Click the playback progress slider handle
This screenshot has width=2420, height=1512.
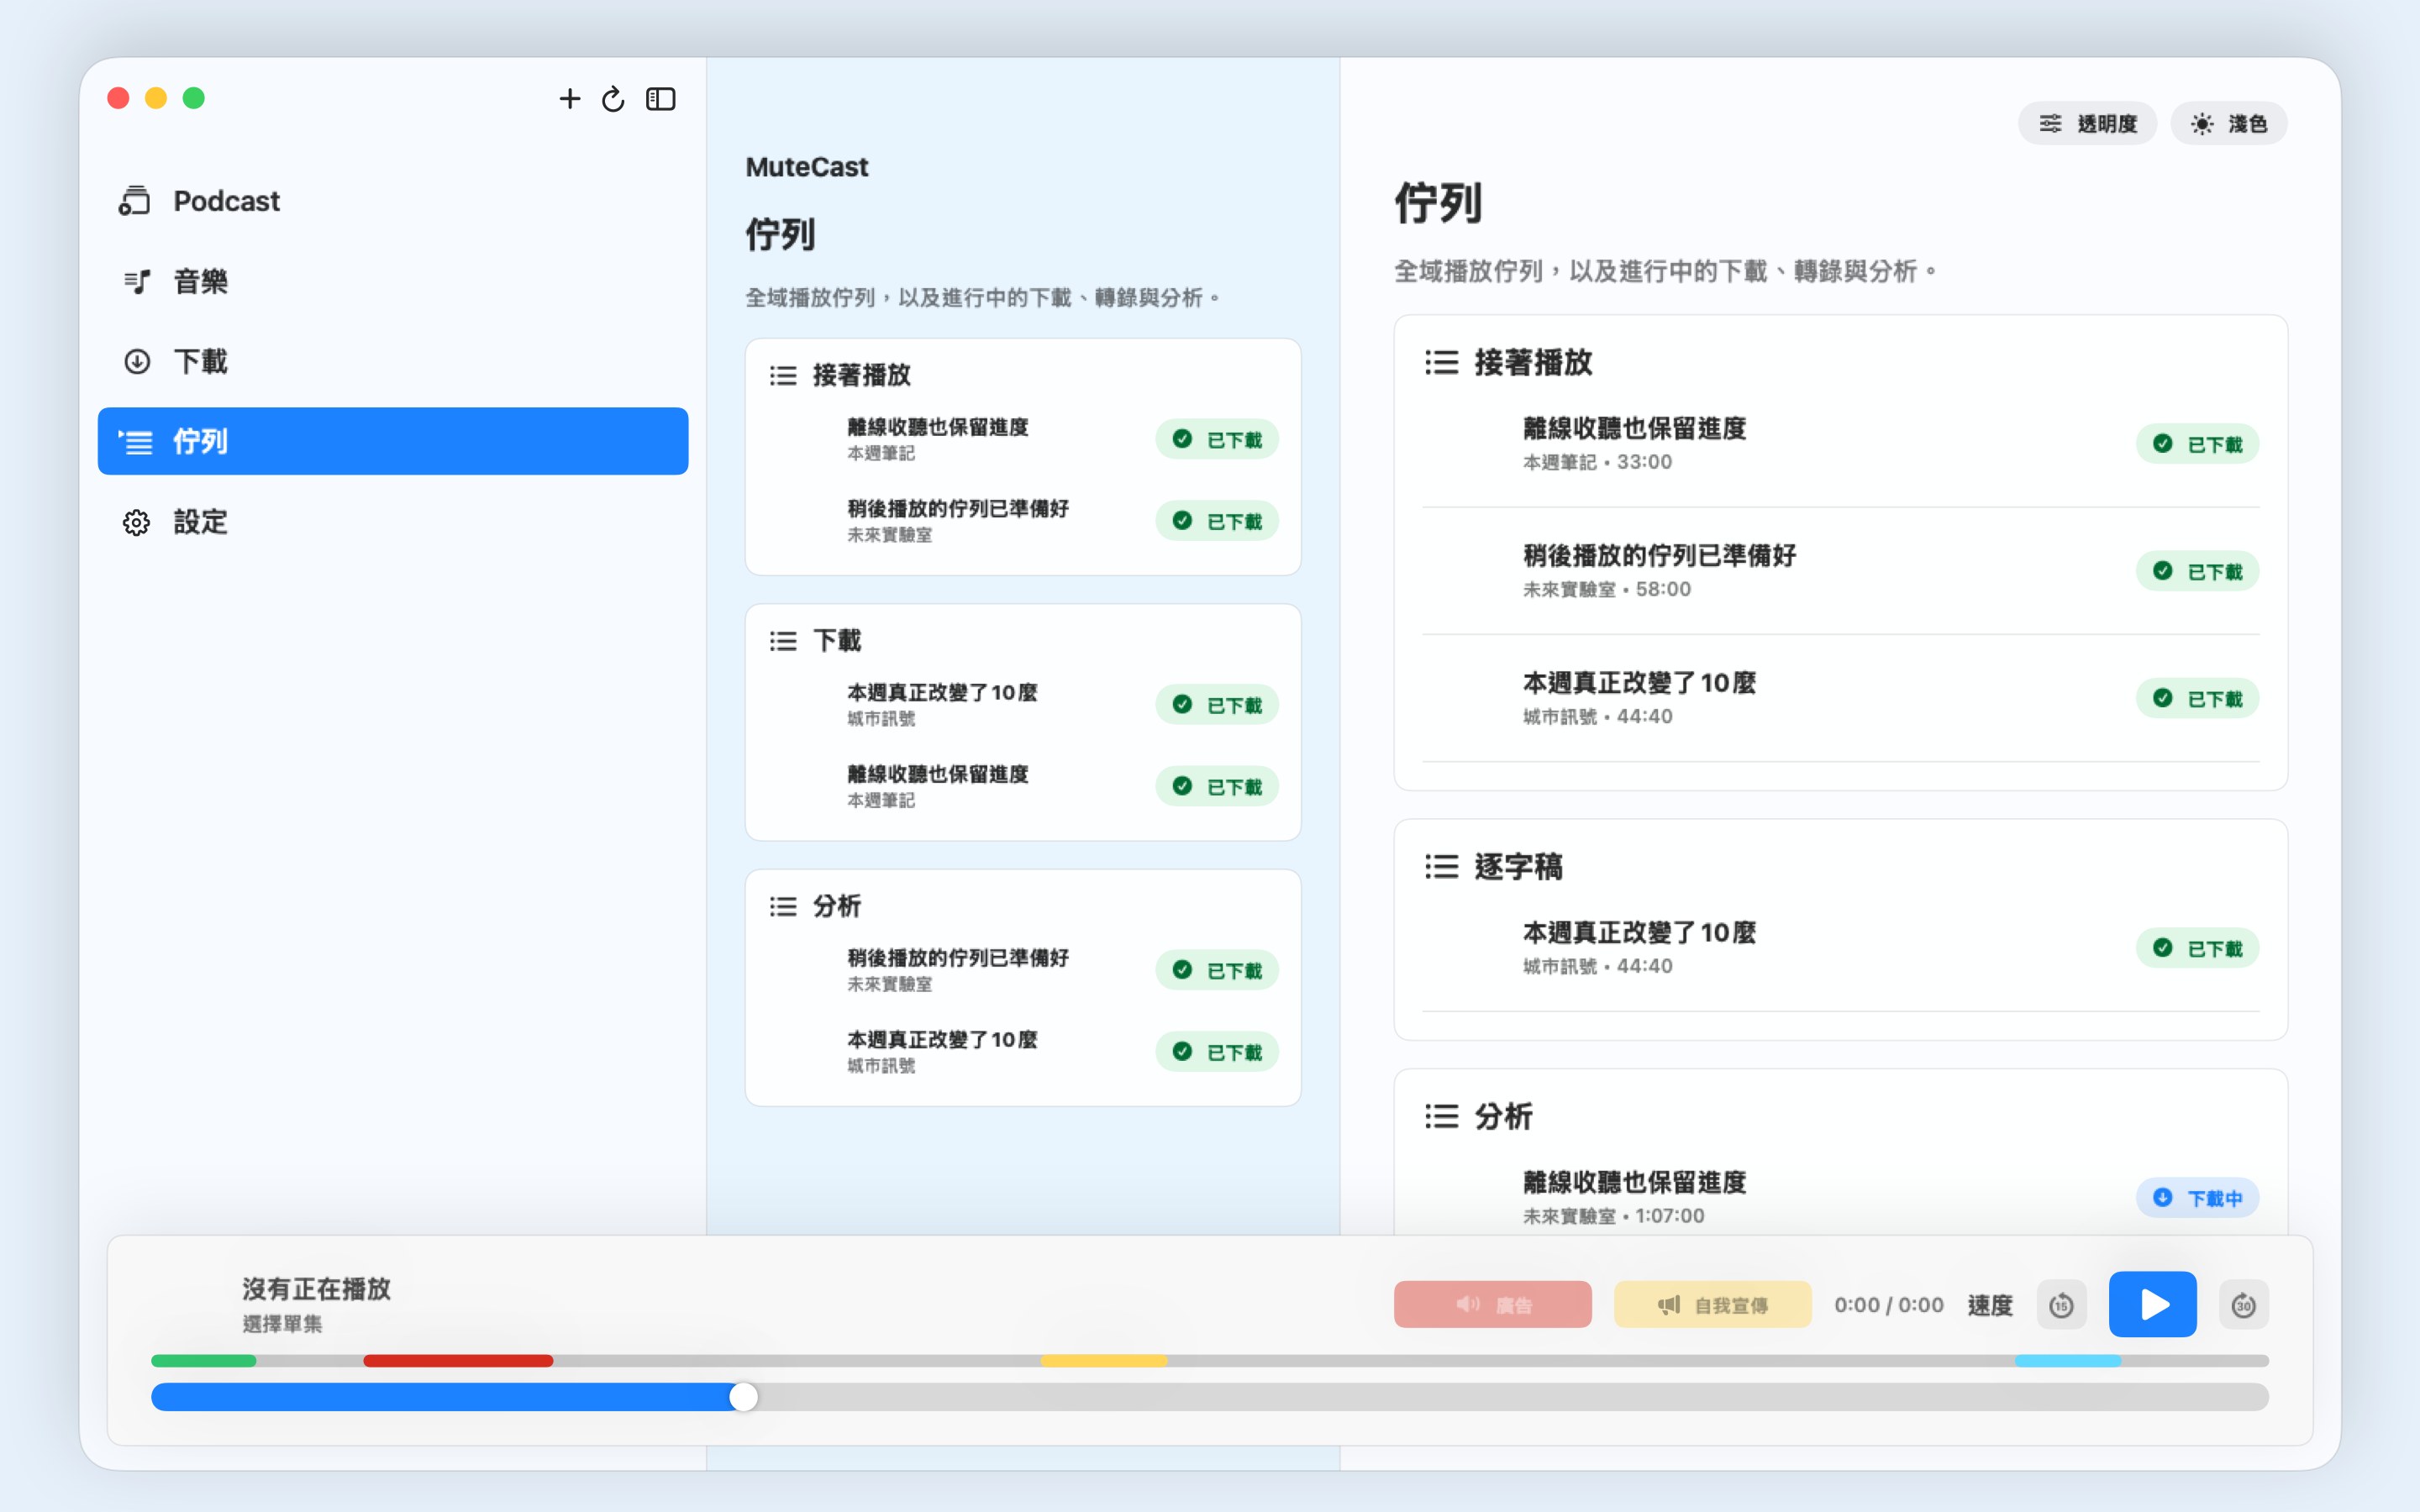click(x=743, y=1397)
